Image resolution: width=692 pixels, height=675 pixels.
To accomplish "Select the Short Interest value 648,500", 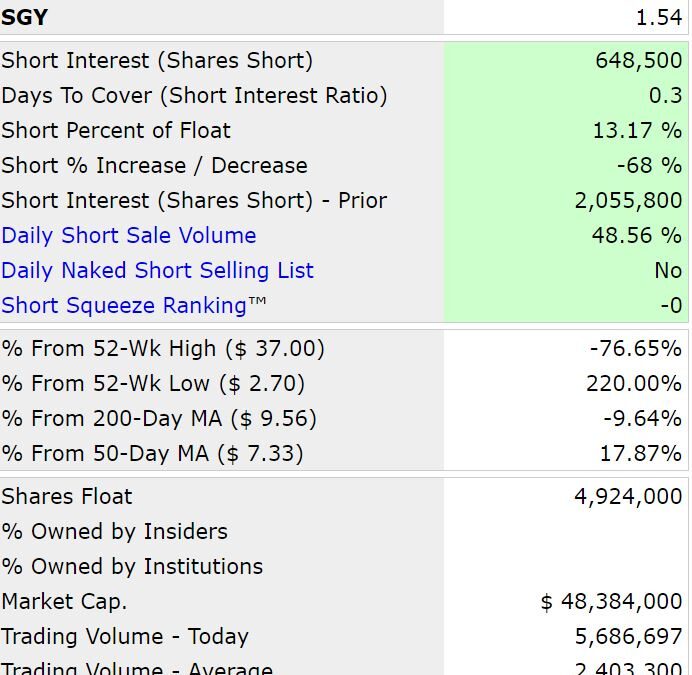I will (639, 60).
